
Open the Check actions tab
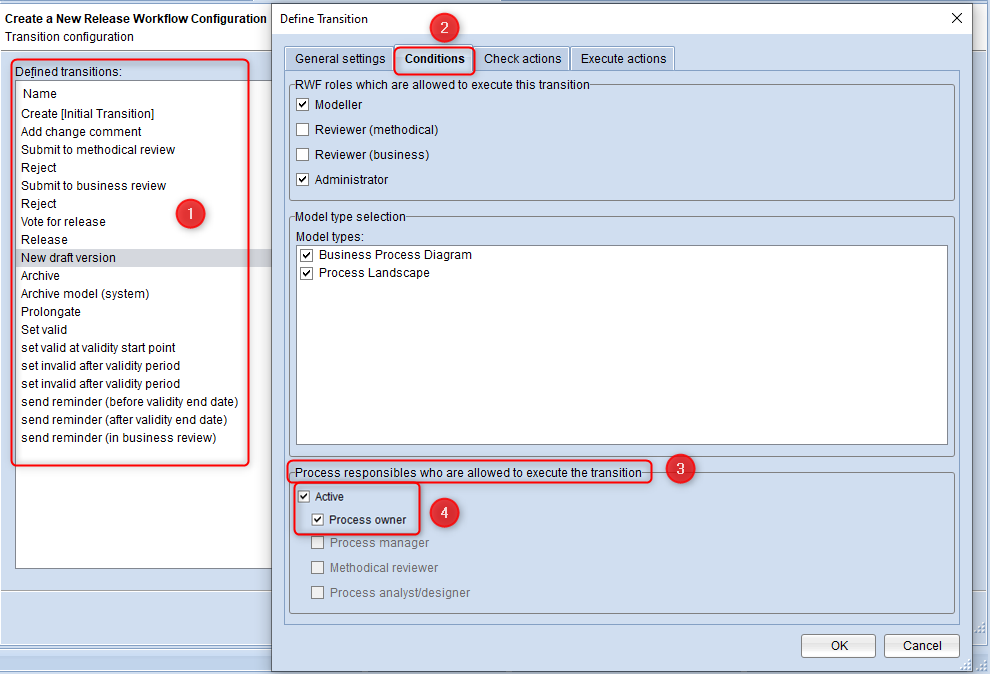(x=522, y=59)
